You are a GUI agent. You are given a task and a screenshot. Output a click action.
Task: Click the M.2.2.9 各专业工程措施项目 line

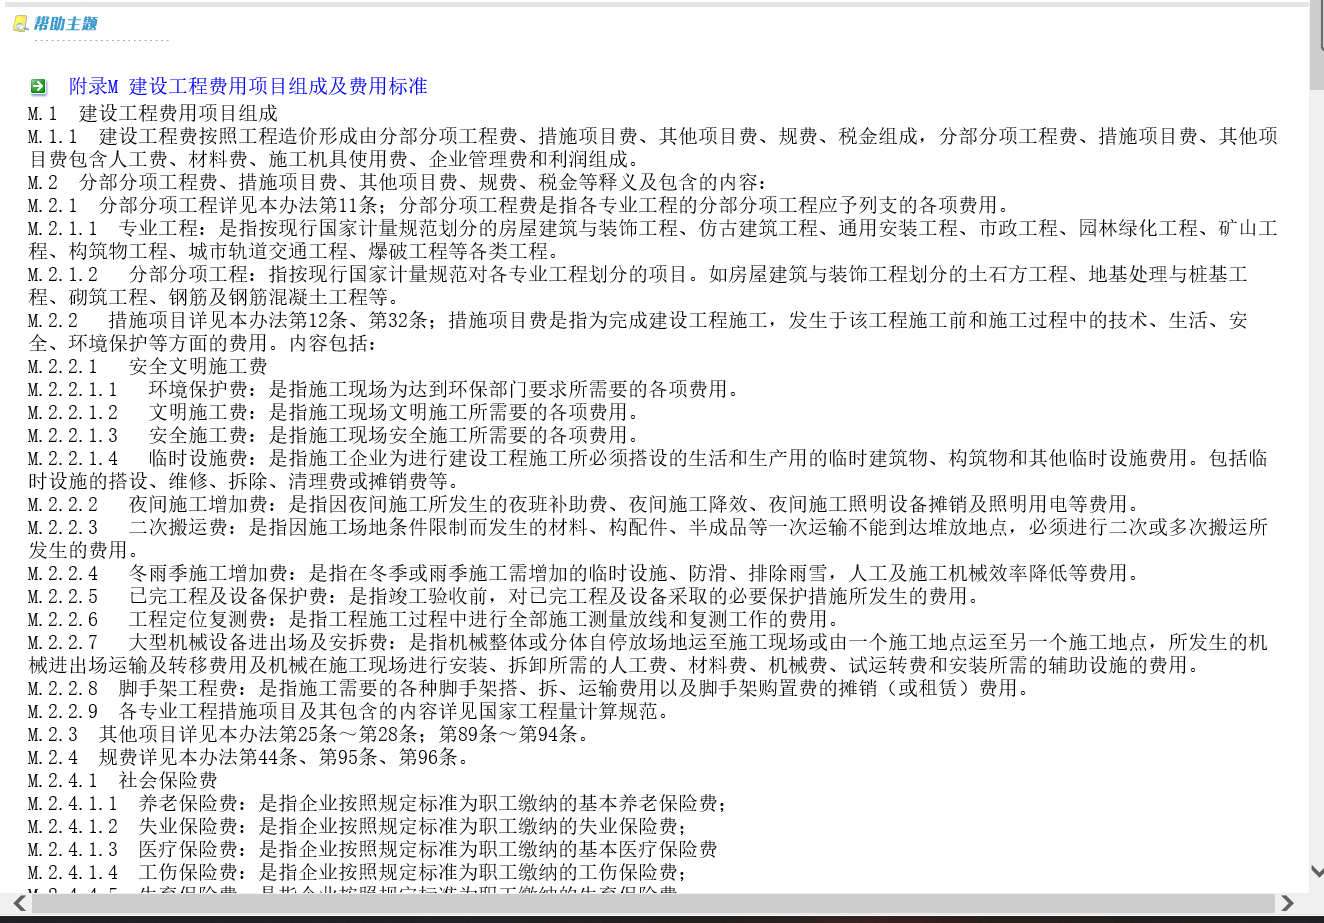tap(348, 712)
